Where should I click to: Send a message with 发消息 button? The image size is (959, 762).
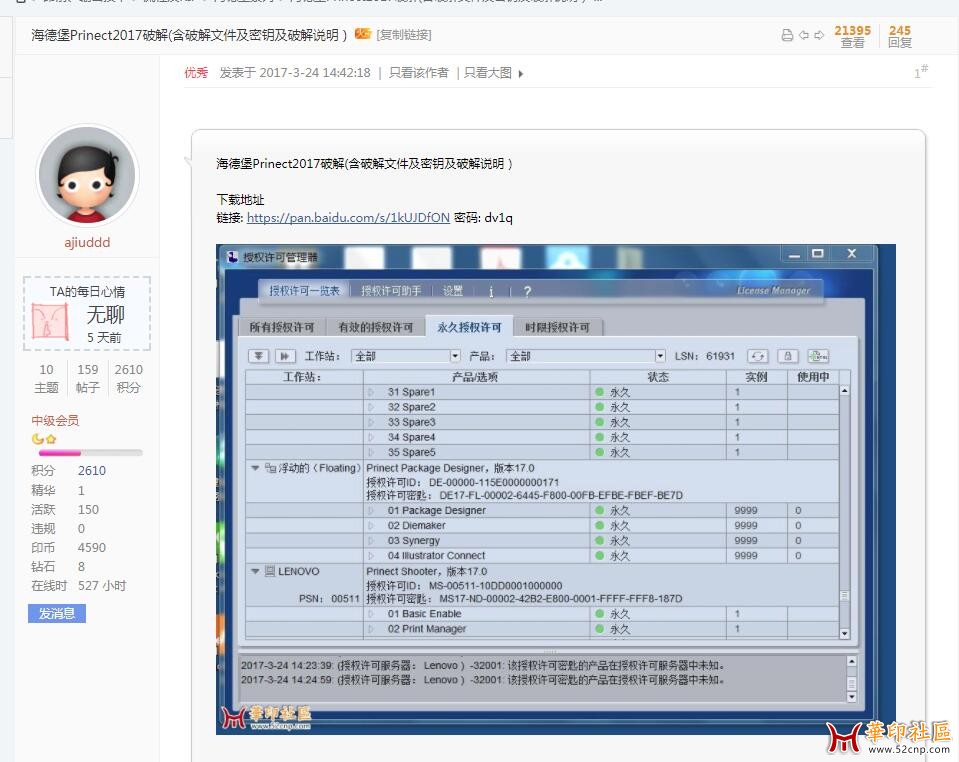57,613
